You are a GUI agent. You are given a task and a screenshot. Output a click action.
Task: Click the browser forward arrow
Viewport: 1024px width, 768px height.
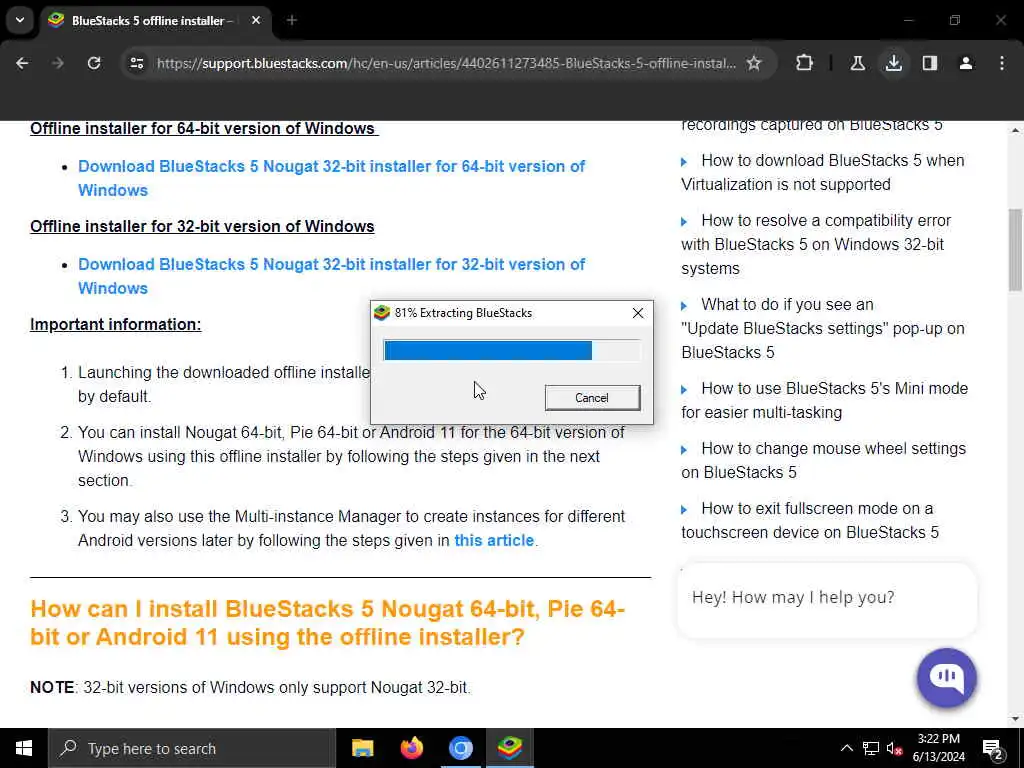click(57, 63)
